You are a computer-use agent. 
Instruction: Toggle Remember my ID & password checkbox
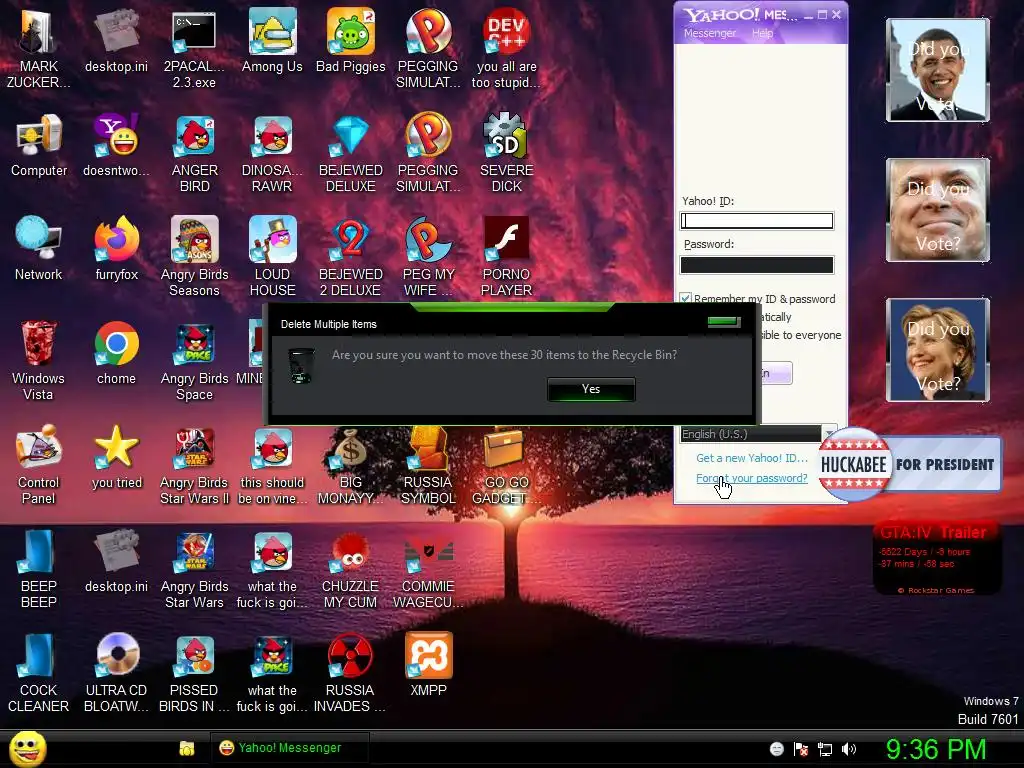[x=686, y=298]
